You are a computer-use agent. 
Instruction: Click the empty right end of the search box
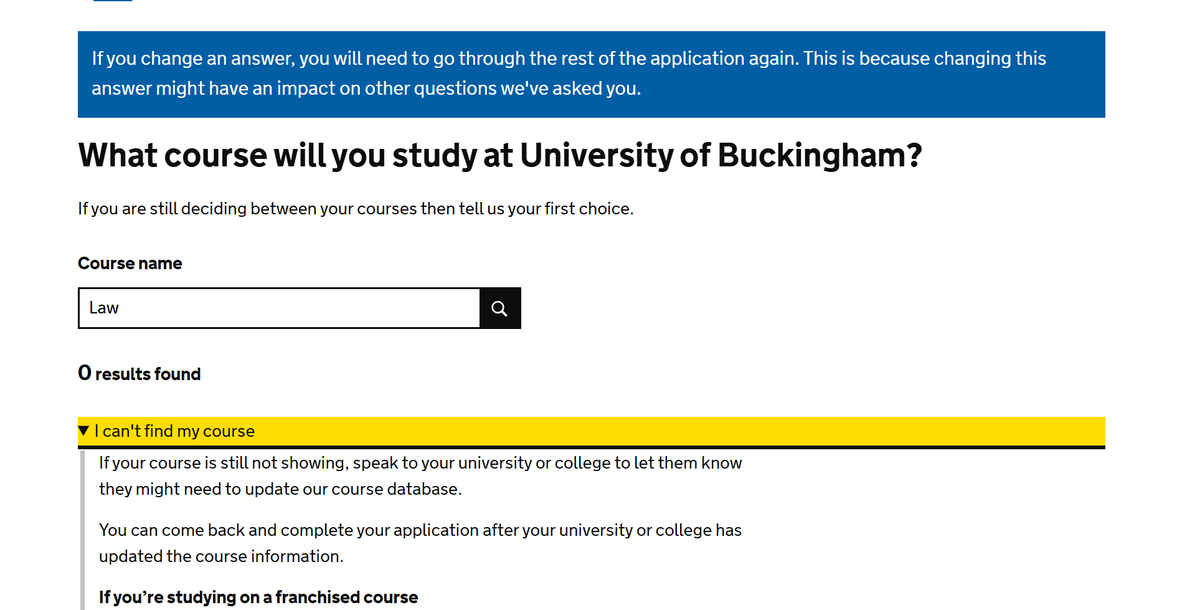point(440,308)
